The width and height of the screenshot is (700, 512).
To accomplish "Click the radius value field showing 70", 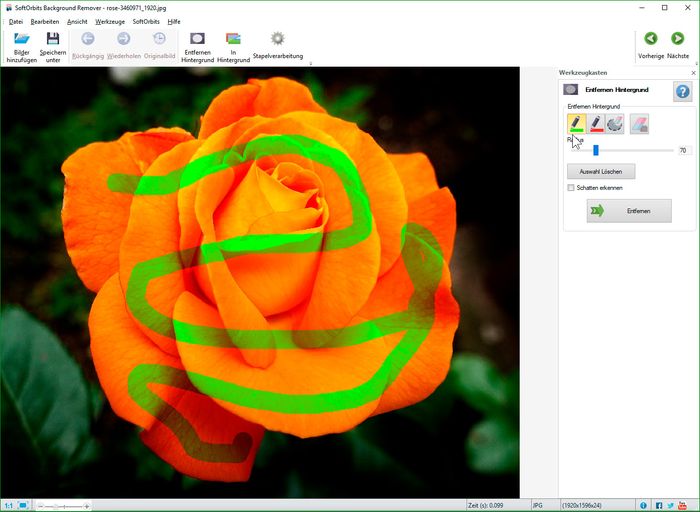I will pyautogui.click(x=684, y=150).
